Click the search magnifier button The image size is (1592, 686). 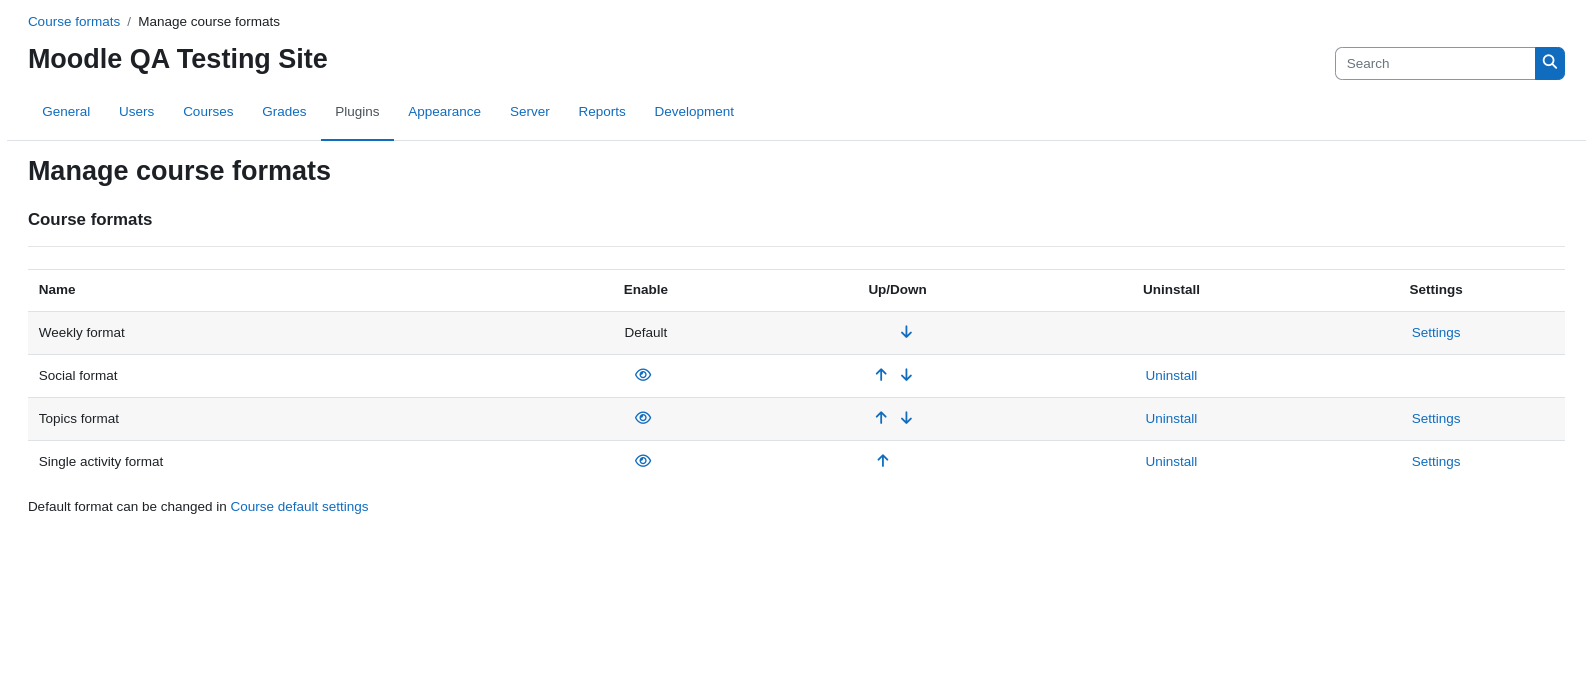[x=1549, y=63]
